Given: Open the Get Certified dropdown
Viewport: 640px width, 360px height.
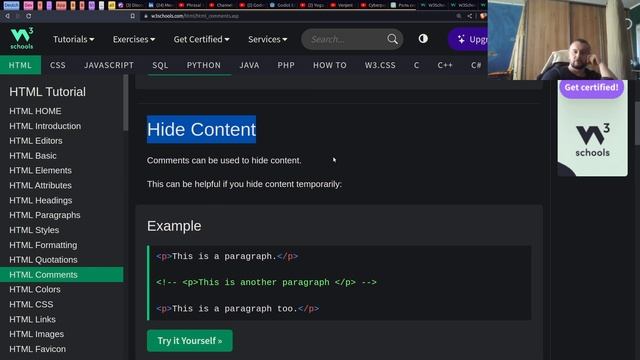Looking at the screenshot, I should [x=202, y=39].
